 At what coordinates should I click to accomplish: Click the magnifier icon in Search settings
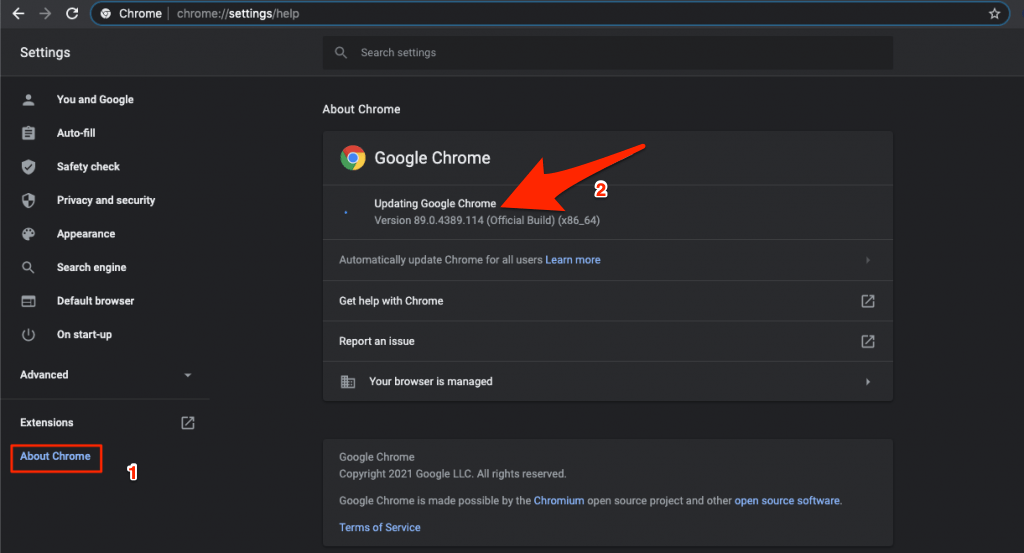click(341, 52)
